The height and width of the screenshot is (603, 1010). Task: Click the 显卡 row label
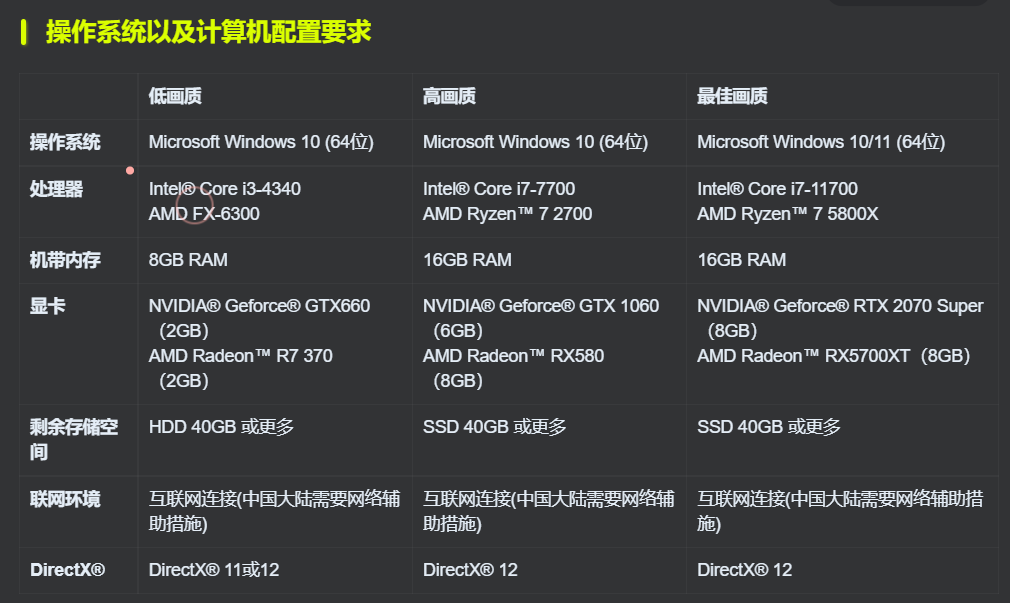(x=48, y=305)
